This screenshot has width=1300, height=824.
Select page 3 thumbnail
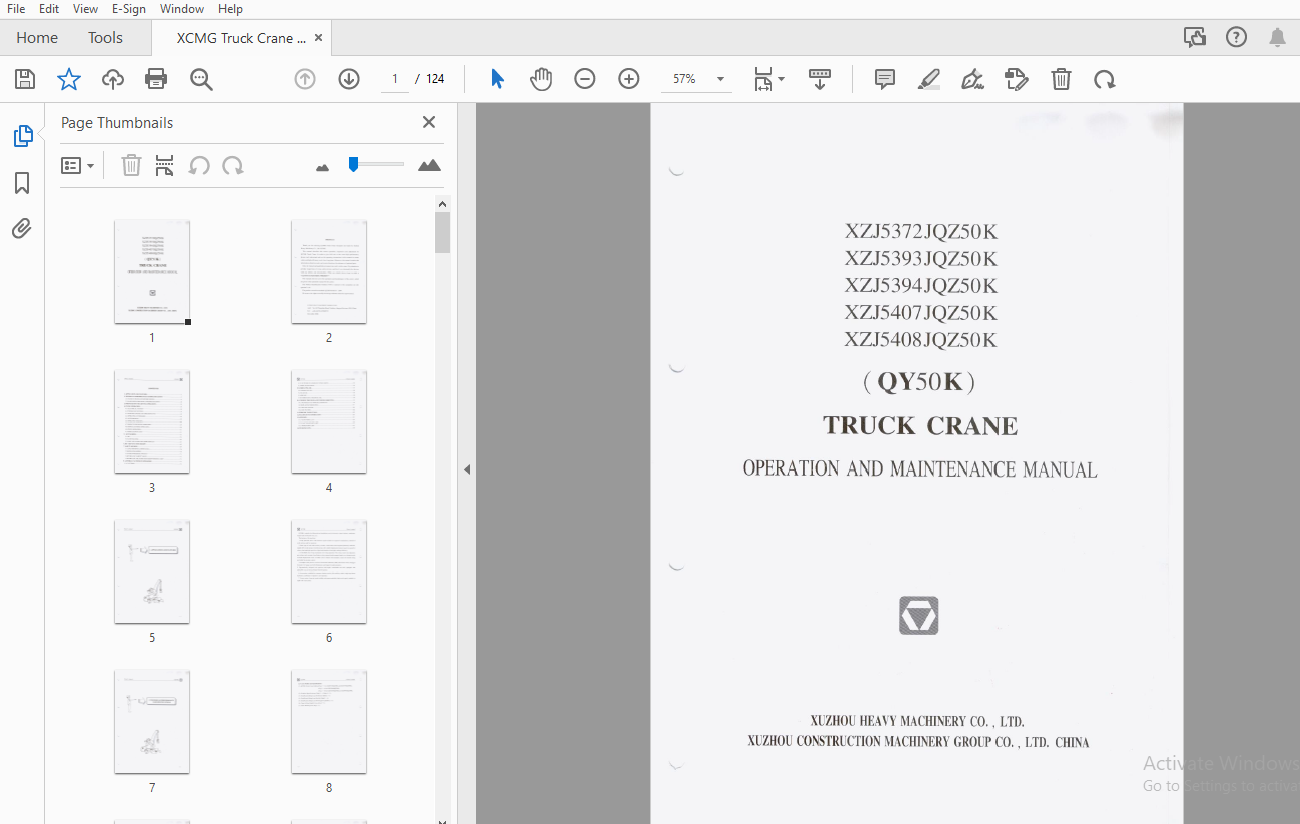coord(152,422)
